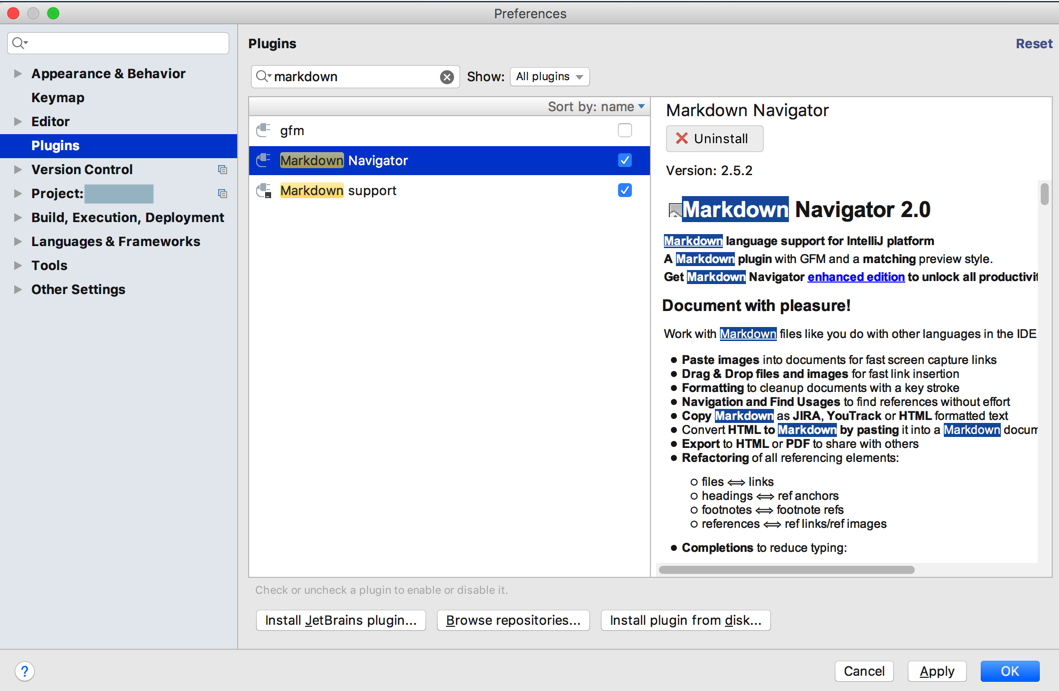Click Install JetBrains plugin button
1059x691 pixels.
tap(340, 620)
